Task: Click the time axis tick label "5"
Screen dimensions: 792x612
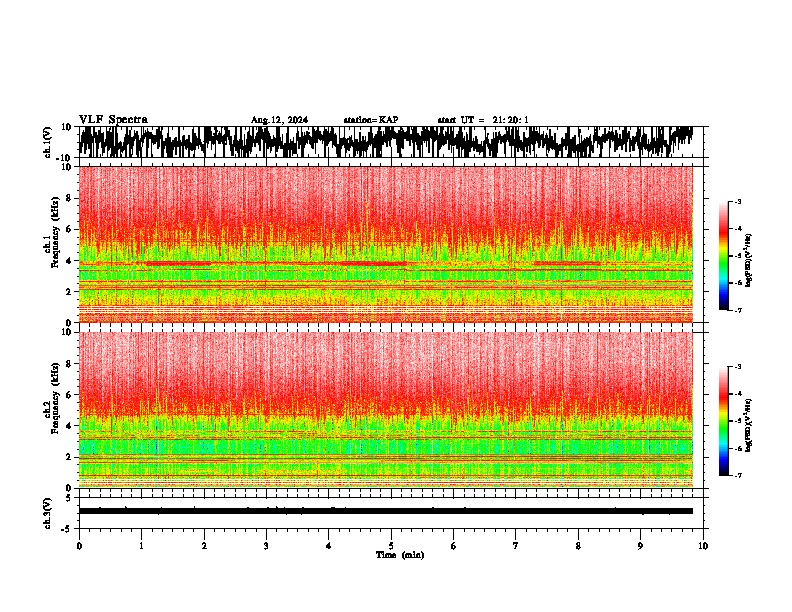Action: point(391,546)
